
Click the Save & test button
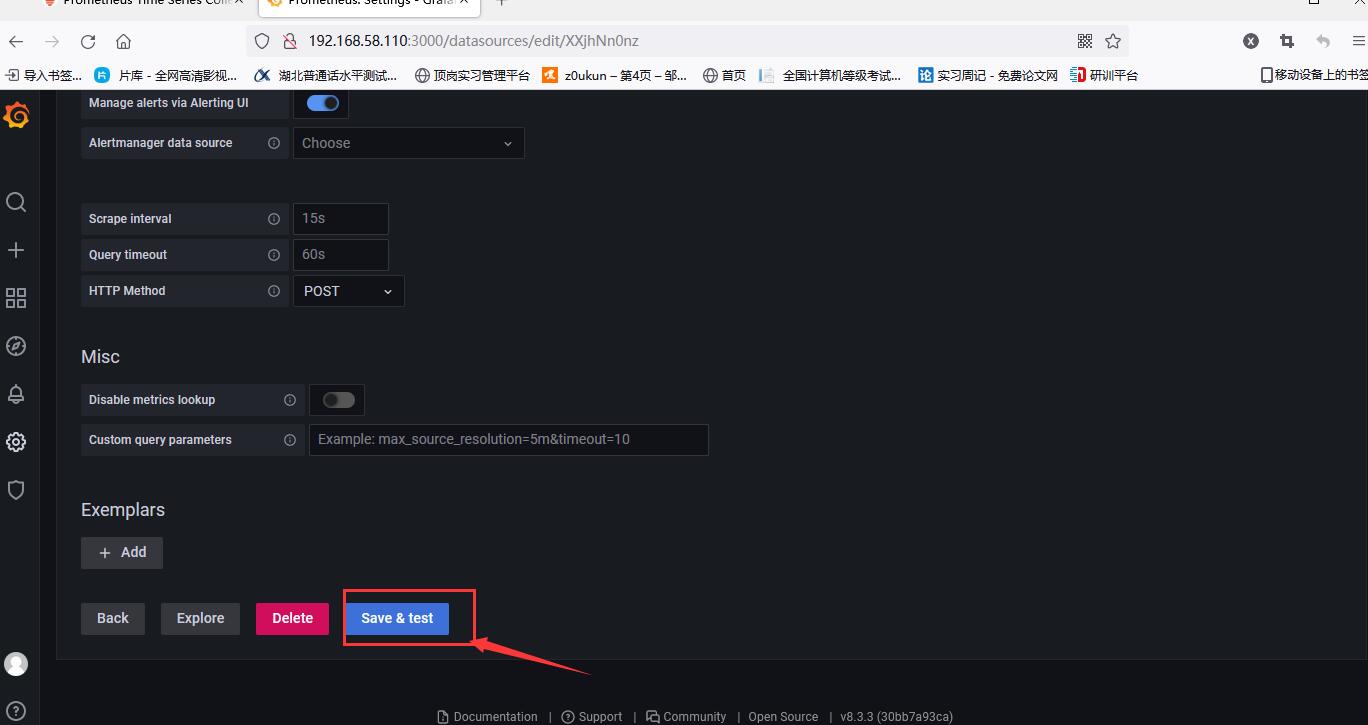(397, 618)
